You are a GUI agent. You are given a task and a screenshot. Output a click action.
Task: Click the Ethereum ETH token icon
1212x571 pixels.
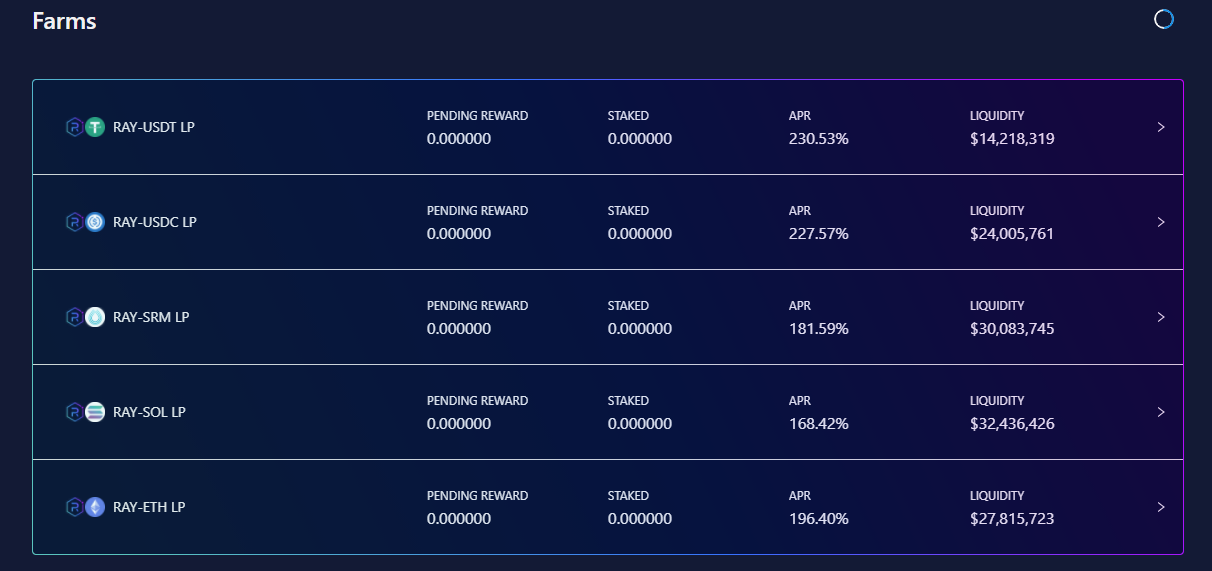tap(95, 507)
